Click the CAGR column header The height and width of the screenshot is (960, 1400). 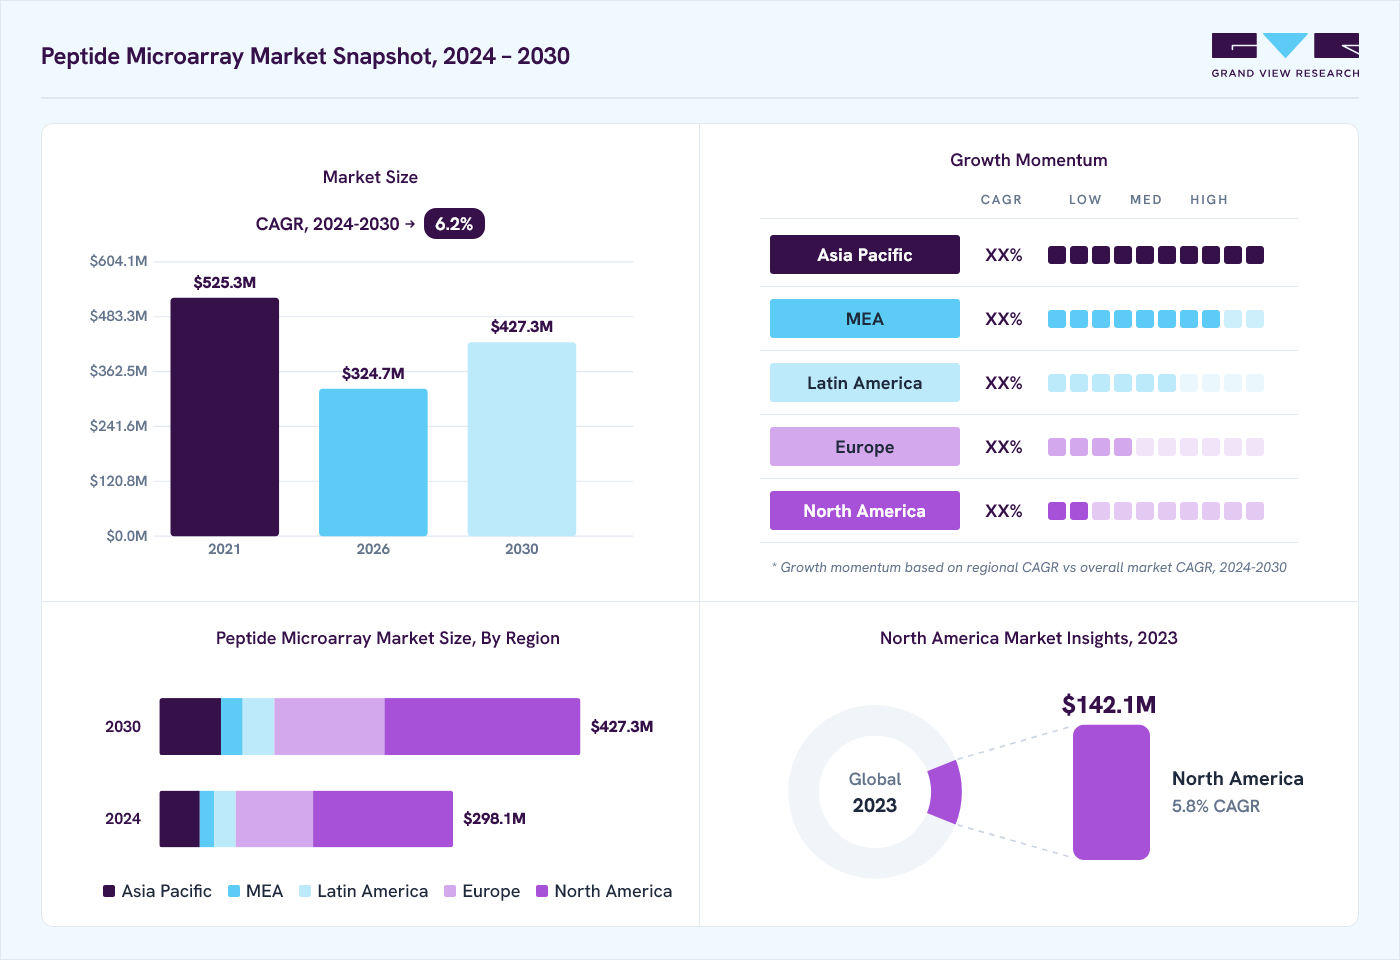tap(1001, 200)
